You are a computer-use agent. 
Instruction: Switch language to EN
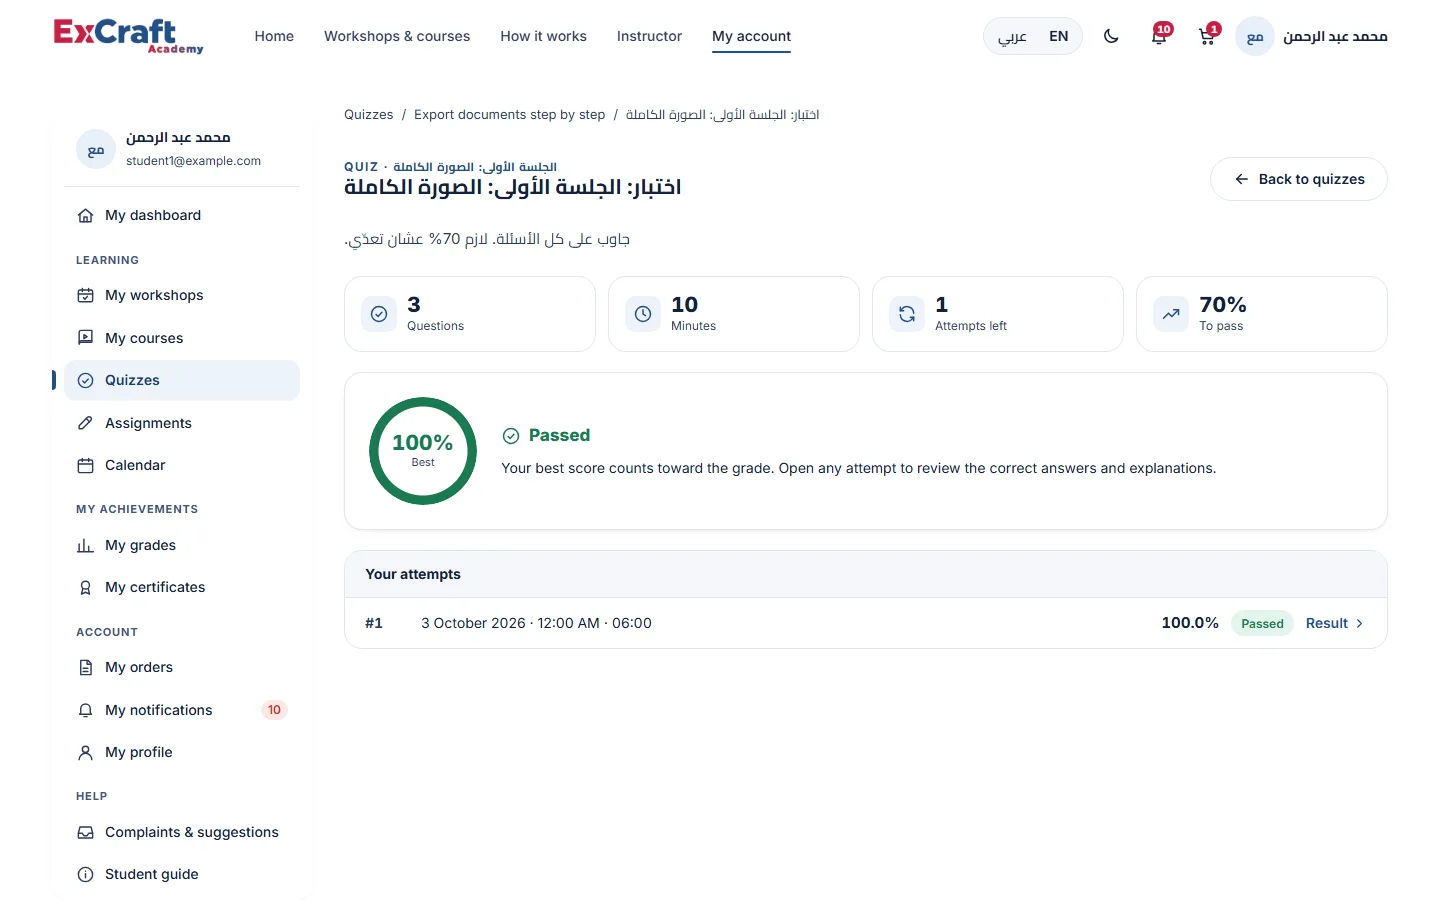pyautogui.click(x=1059, y=36)
